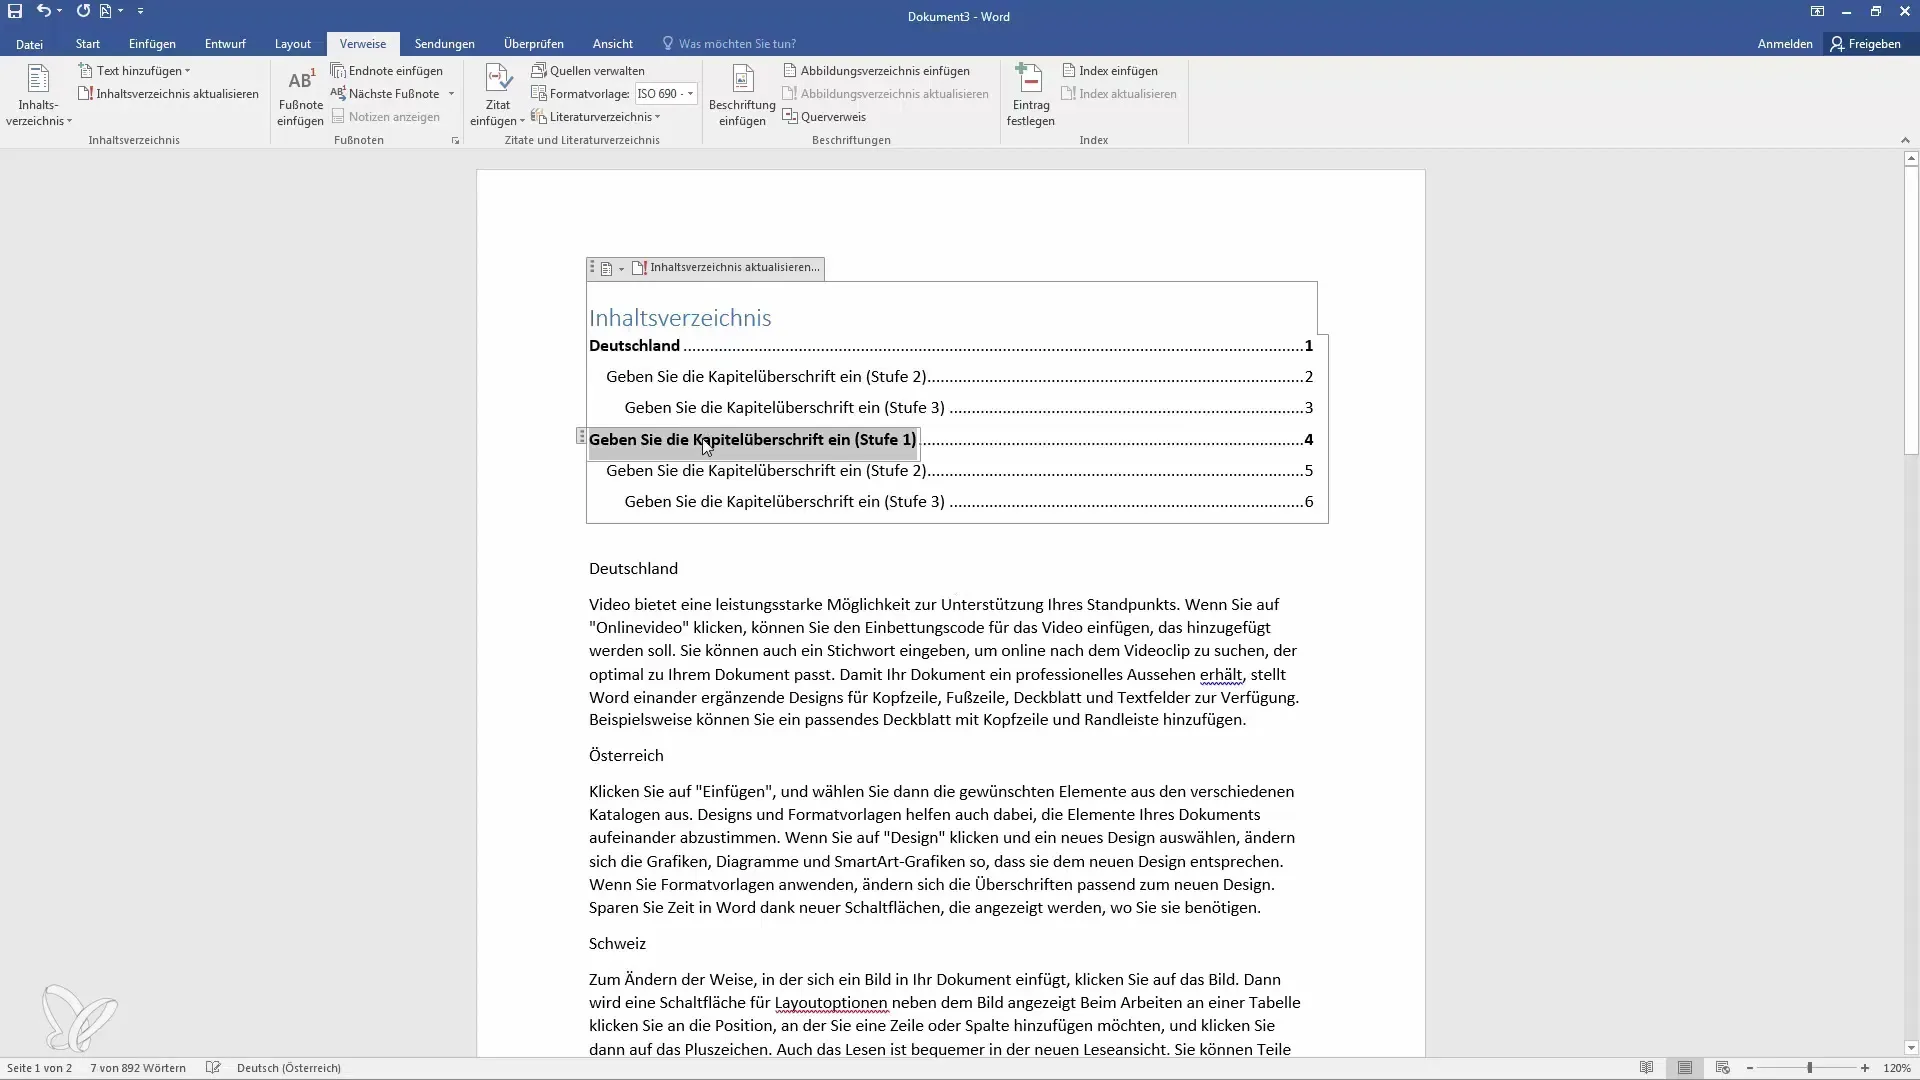
Task: Click the proofing status icon in status bar
Action: [213, 1068]
